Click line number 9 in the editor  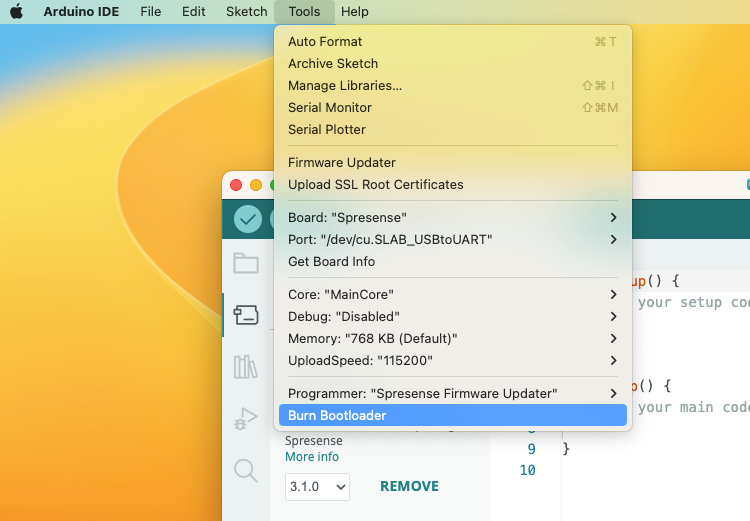click(x=531, y=449)
